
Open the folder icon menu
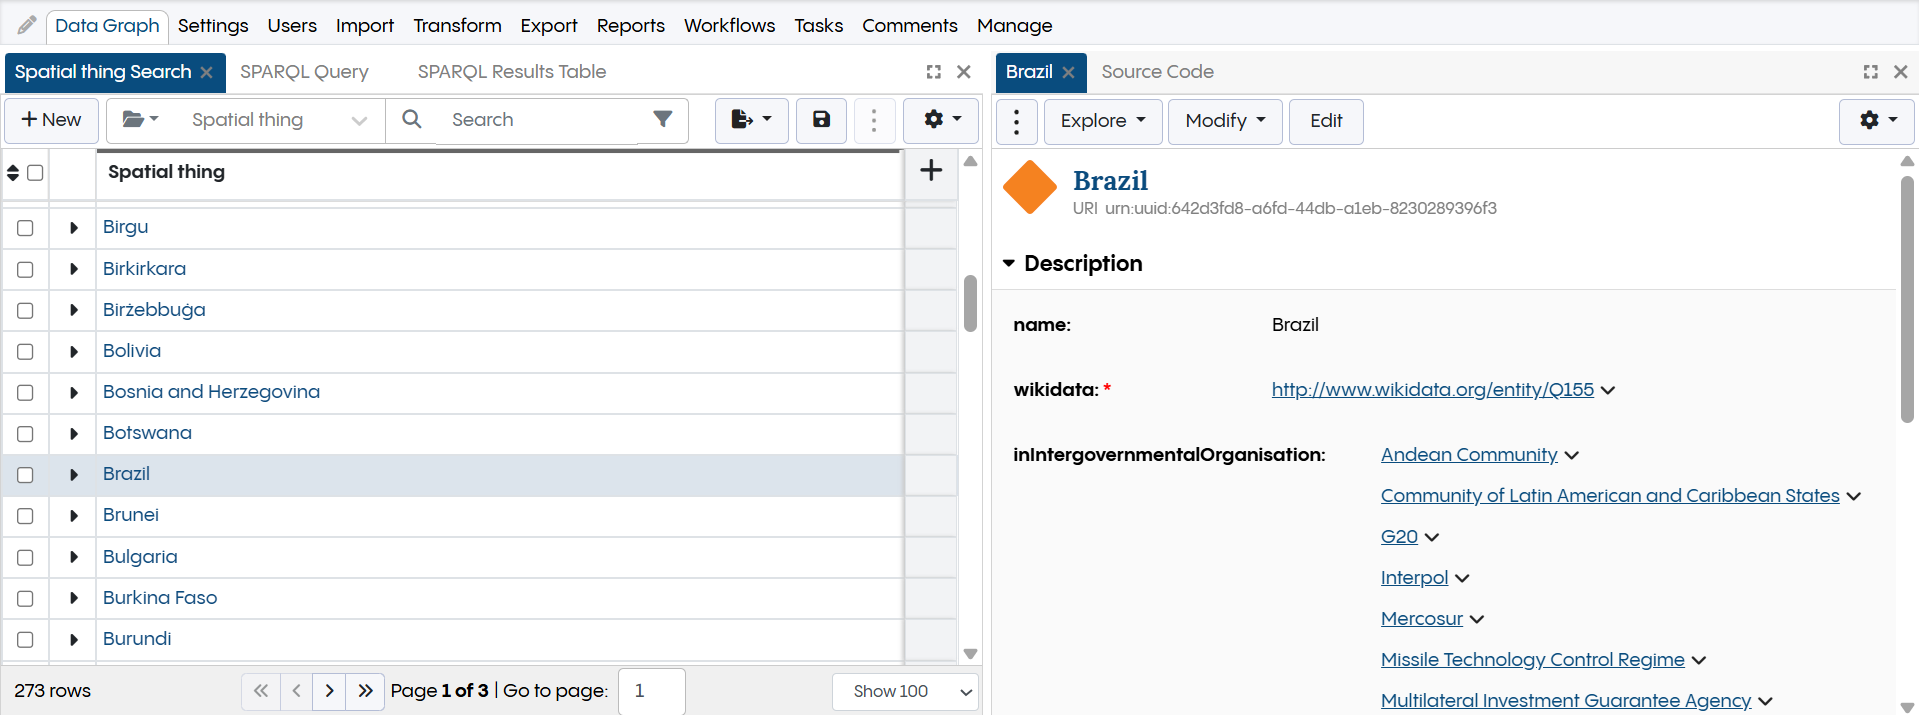point(140,120)
